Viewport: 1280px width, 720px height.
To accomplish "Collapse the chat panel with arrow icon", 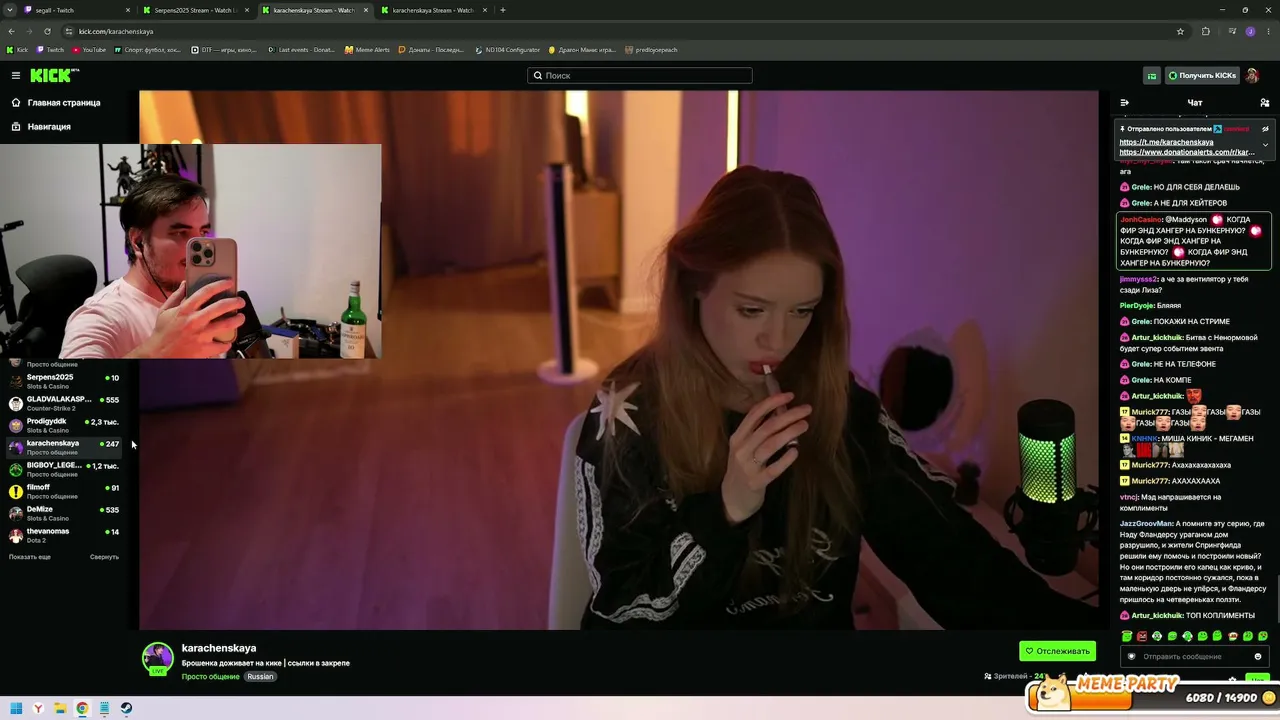I will (x=1124, y=102).
